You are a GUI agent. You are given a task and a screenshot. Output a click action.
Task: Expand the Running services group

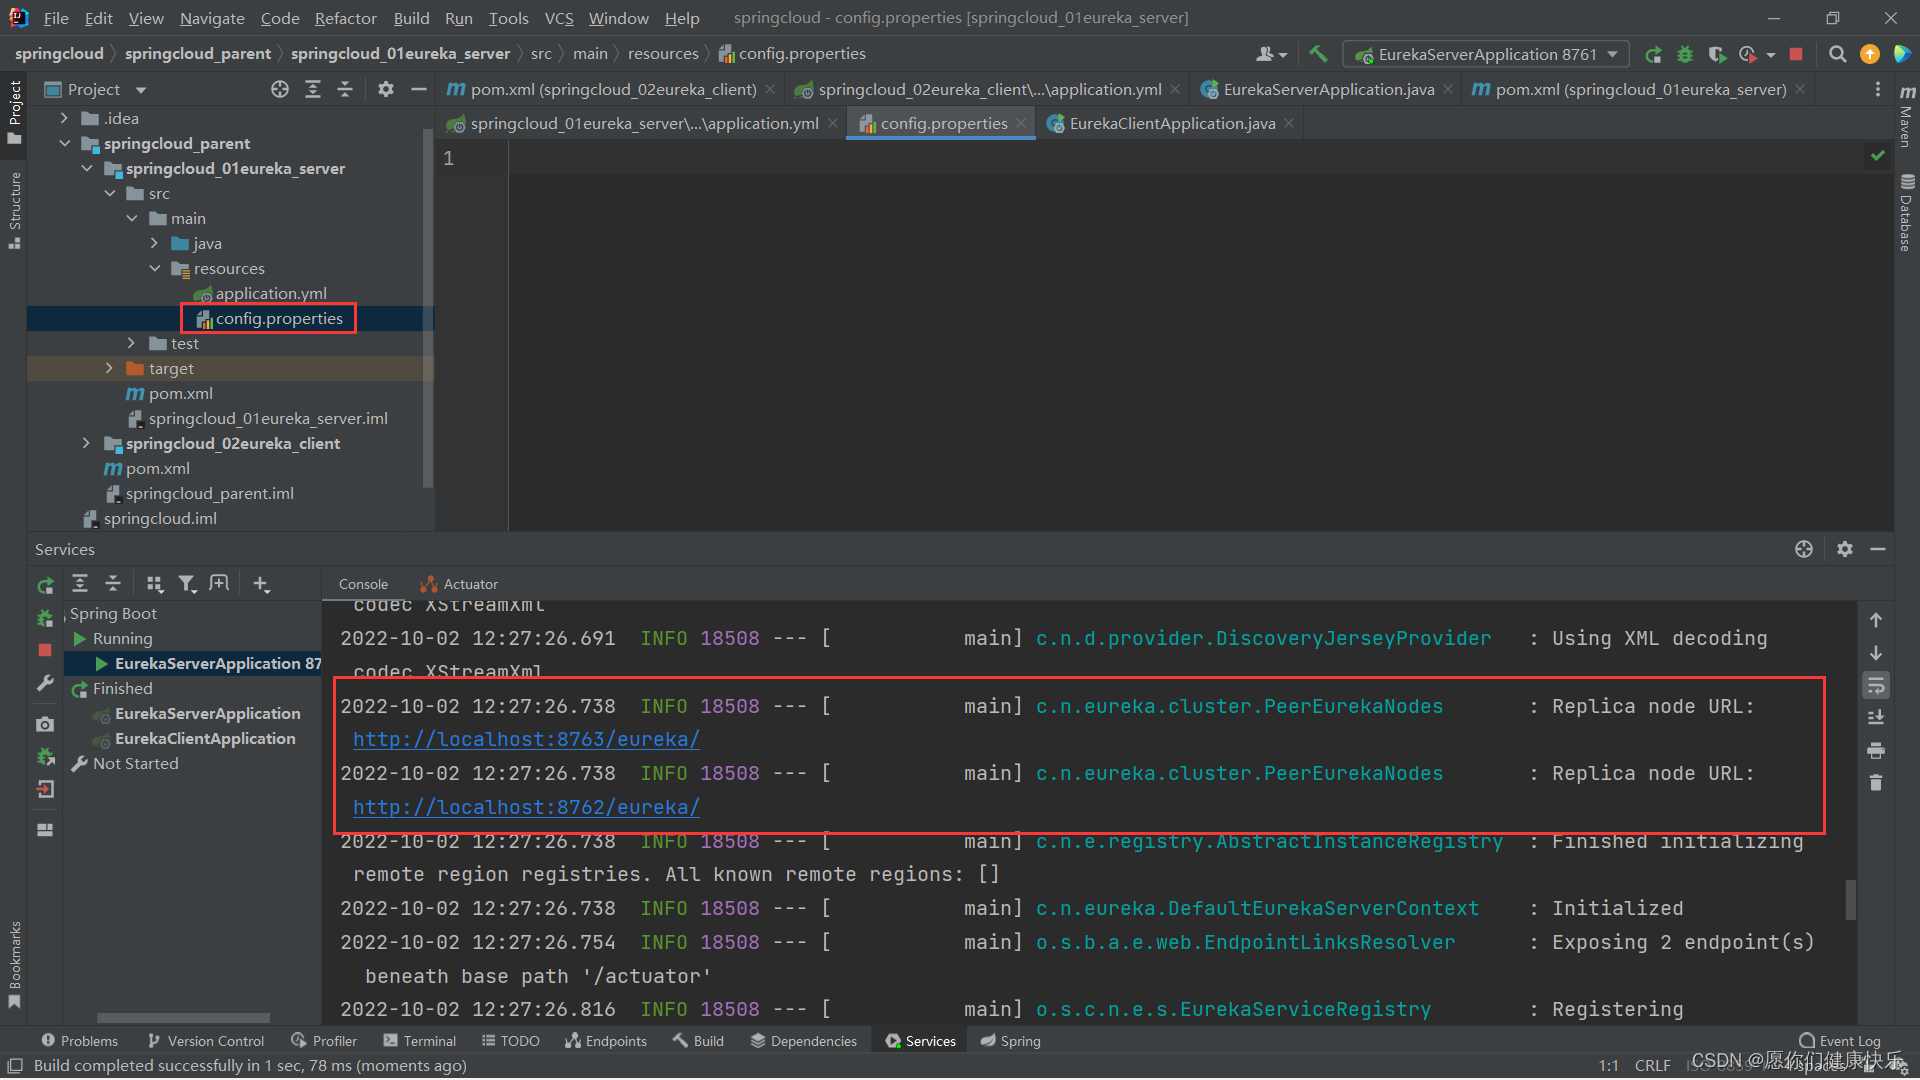pos(121,638)
